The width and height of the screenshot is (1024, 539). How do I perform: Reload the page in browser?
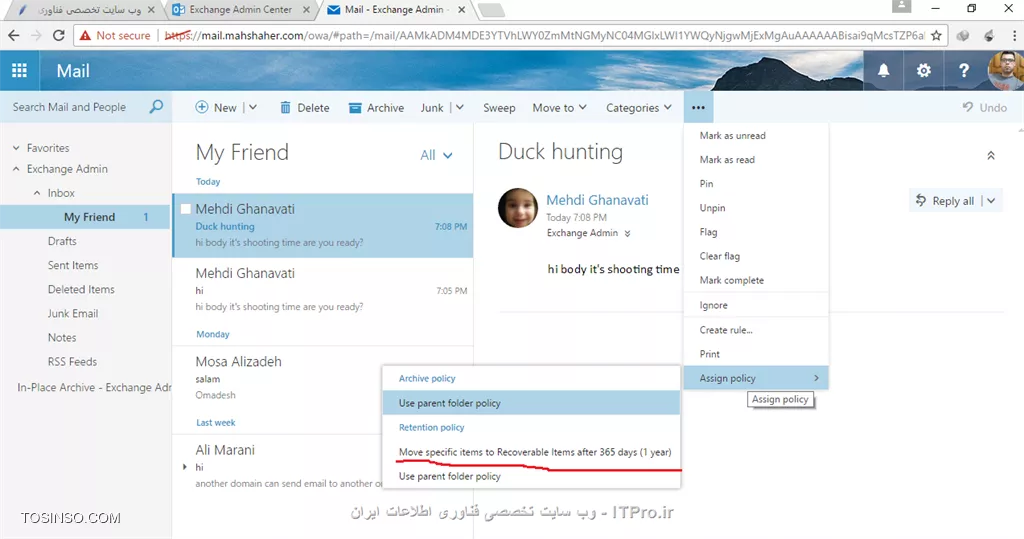pyautogui.click(x=59, y=35)
